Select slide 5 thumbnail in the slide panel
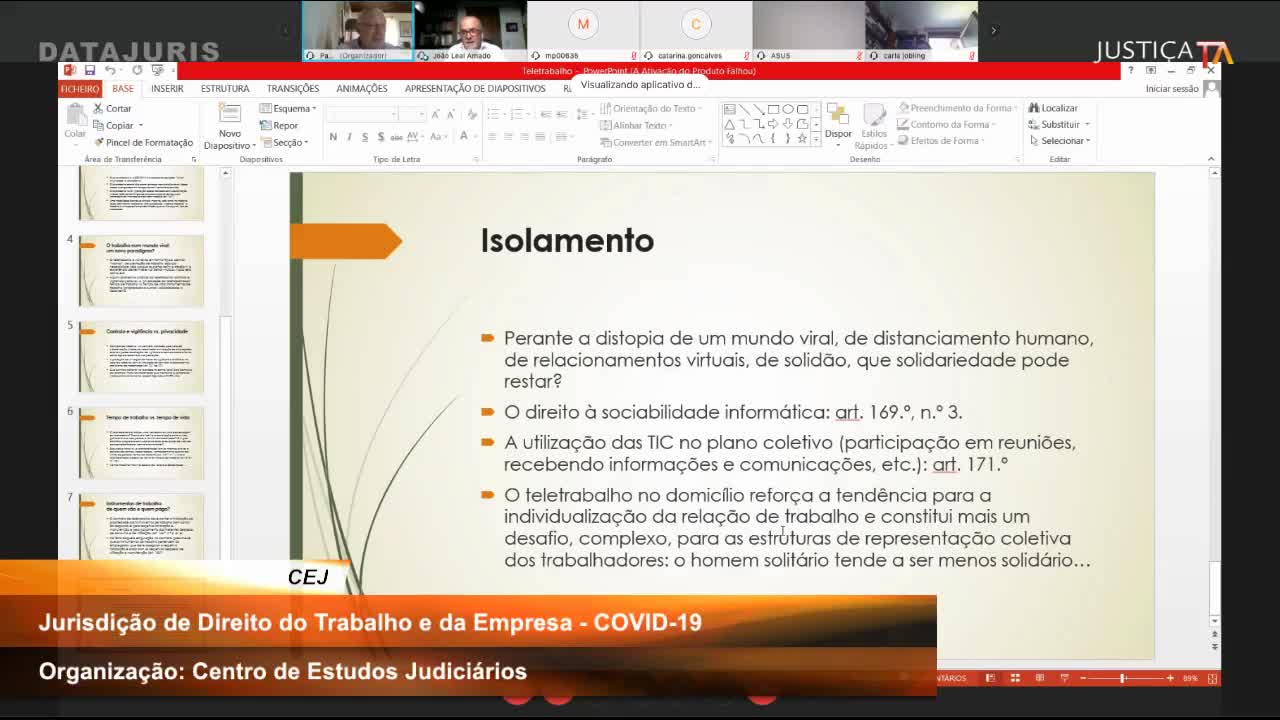 coord(140,355)
